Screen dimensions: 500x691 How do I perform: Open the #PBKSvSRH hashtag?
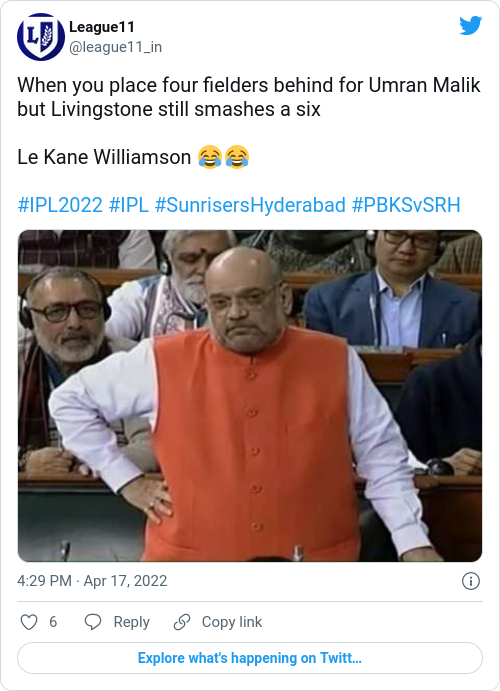(x=406, y=205)
